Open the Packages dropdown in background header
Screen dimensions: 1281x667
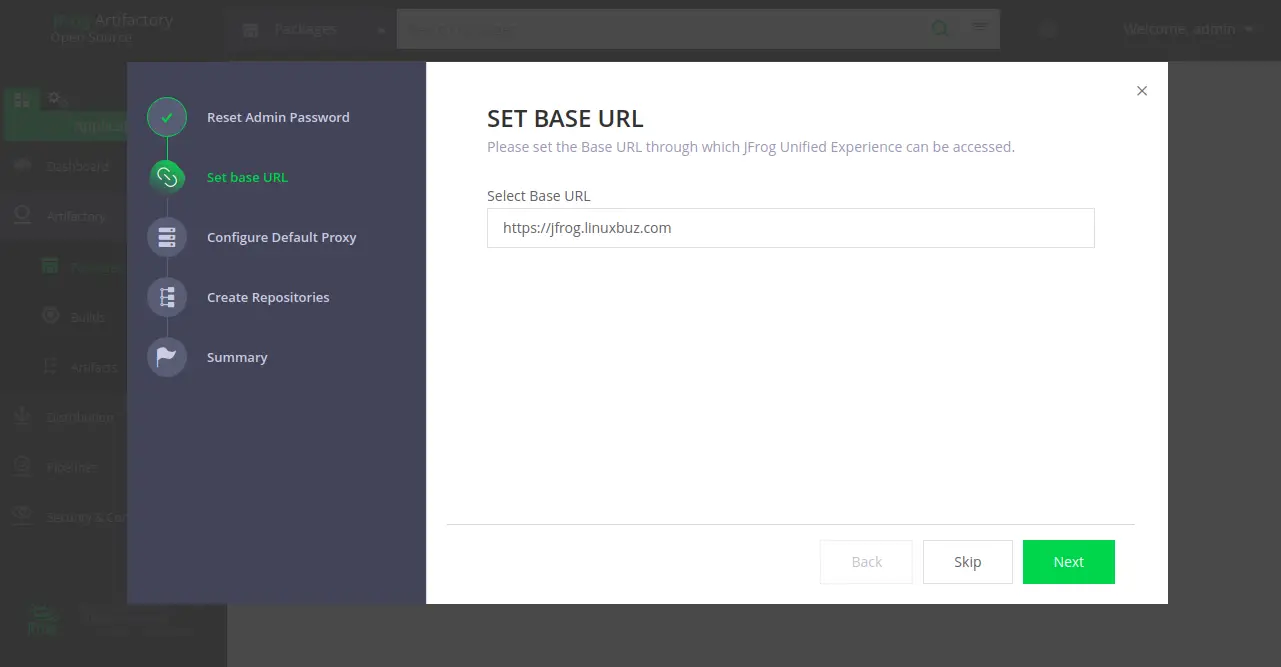(x=313, y=30)
